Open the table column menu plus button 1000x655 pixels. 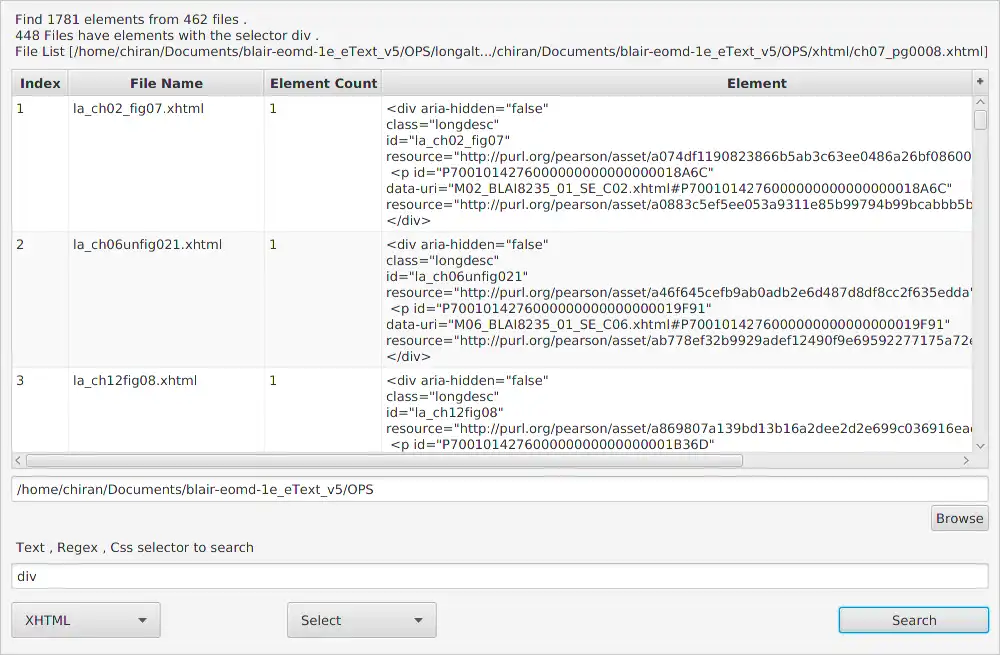click(979, 82)
